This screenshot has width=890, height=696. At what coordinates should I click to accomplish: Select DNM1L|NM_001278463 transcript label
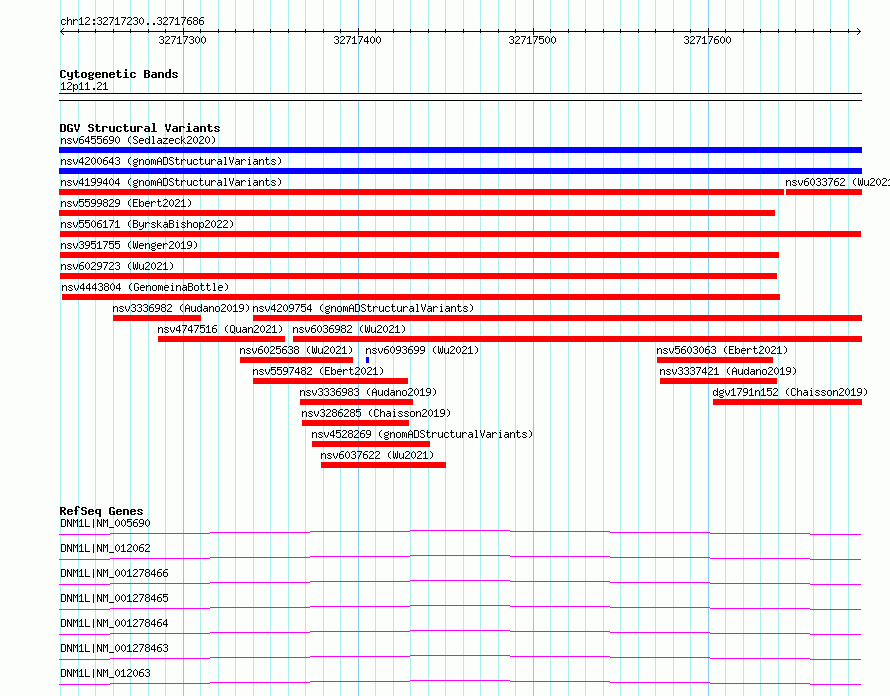click(114, 648)
